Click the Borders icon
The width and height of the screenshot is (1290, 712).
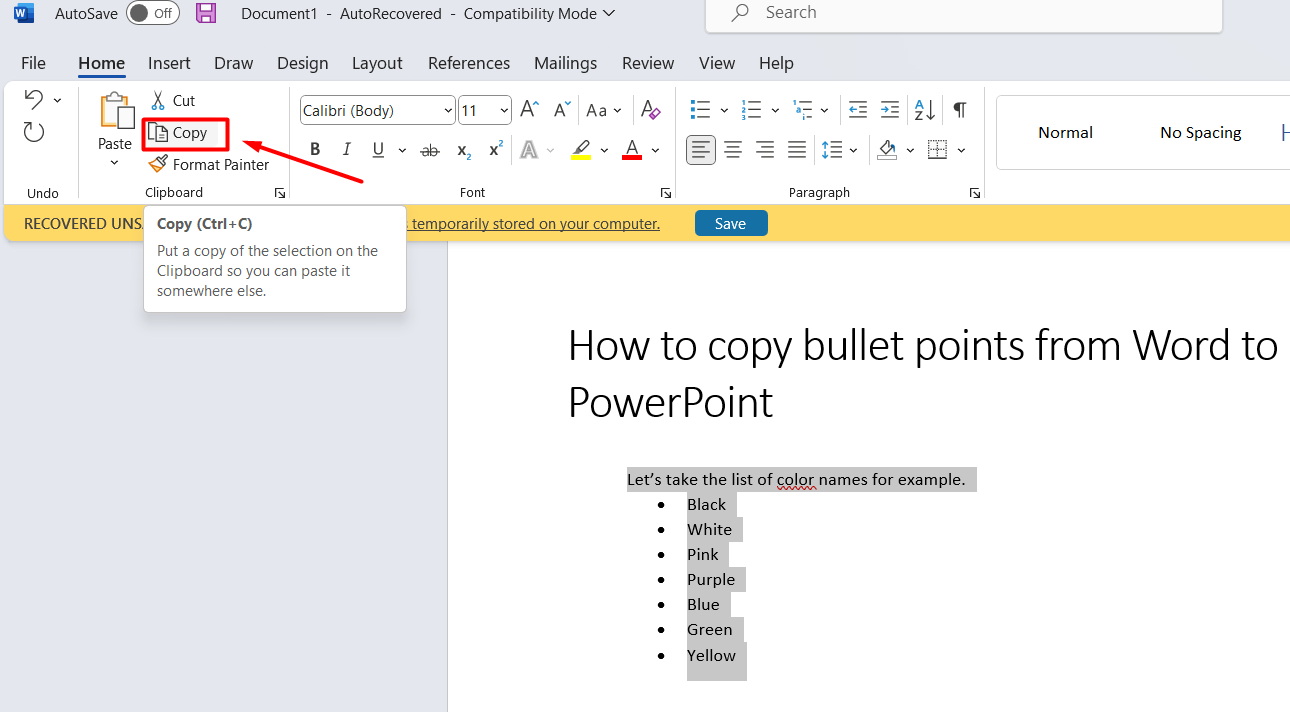(937, 150)
